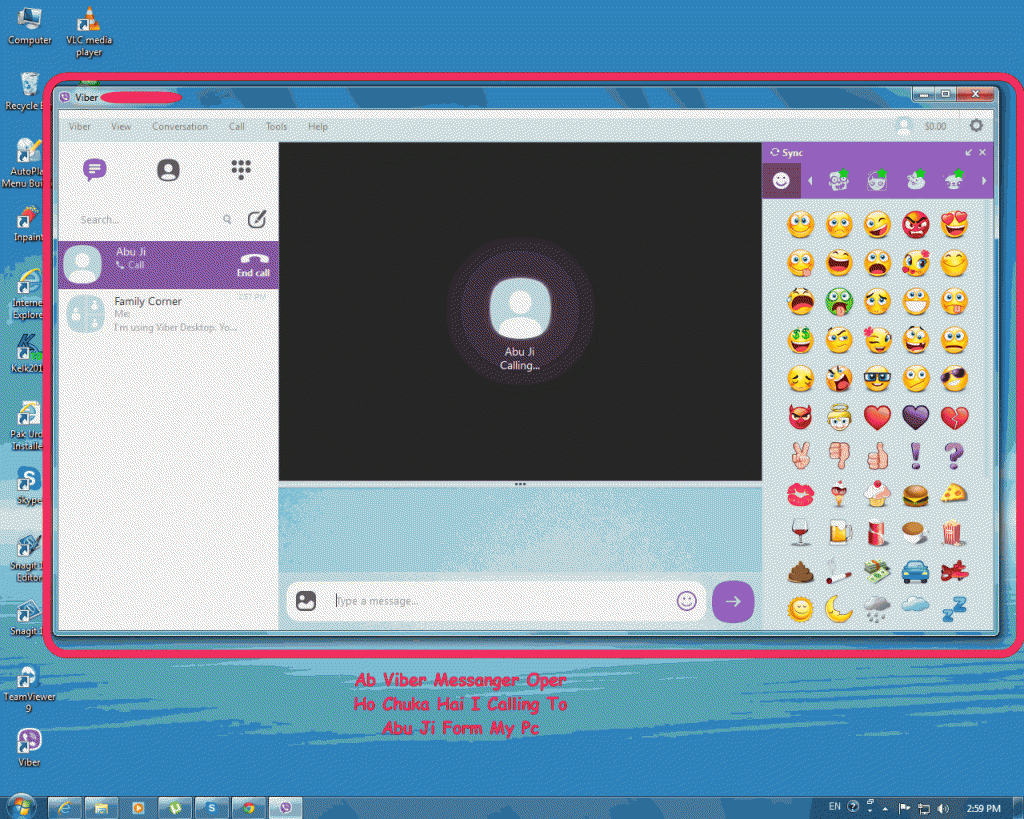The width and height of the screenshot is (1024, 819).
Task: Collapse the sticker panel with the arrow icon
Action: pos(968,152)
